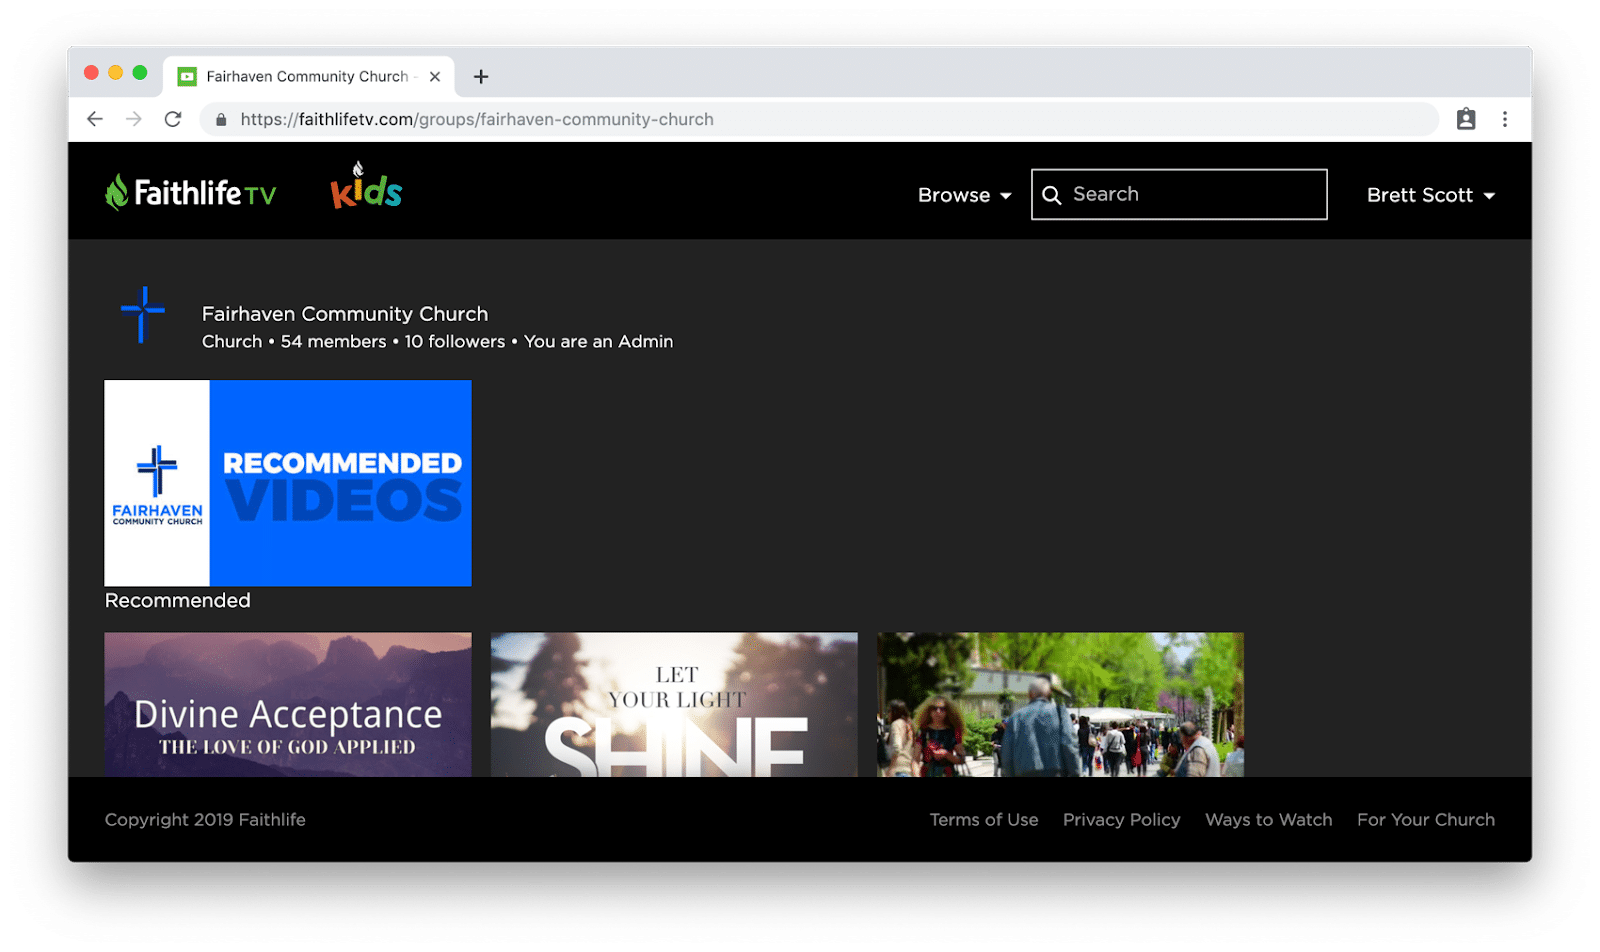Focus the Search input field
This screenshot has height=952, width=1600.
point(1179,194)
